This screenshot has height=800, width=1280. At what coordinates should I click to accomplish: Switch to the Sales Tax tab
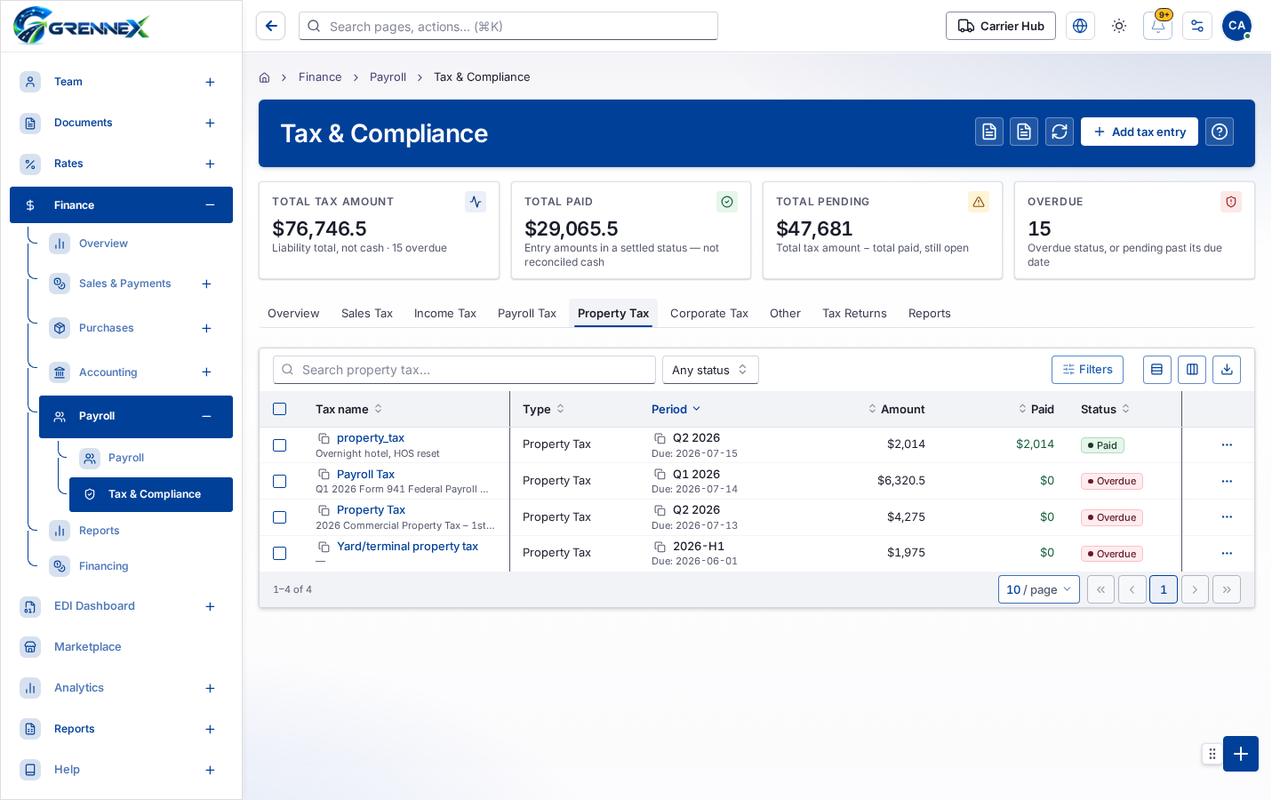tap(367, 313)
